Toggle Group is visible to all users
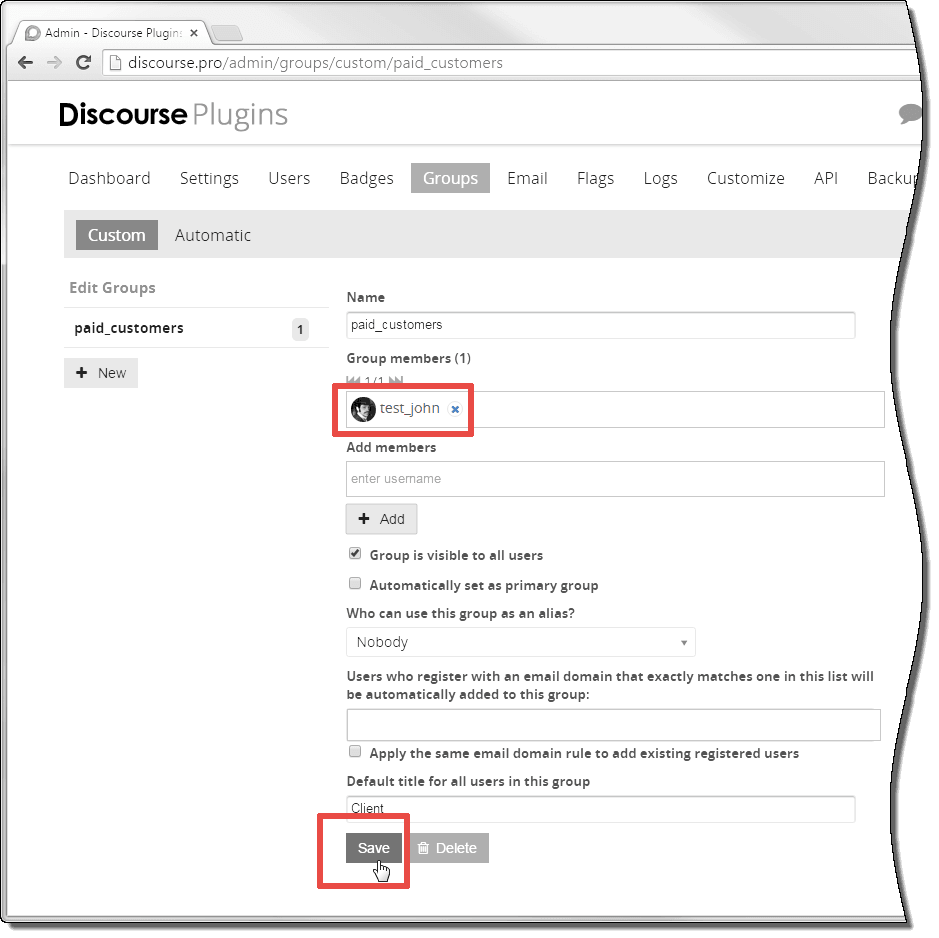The image size is (939, 938). click(355, 553)
